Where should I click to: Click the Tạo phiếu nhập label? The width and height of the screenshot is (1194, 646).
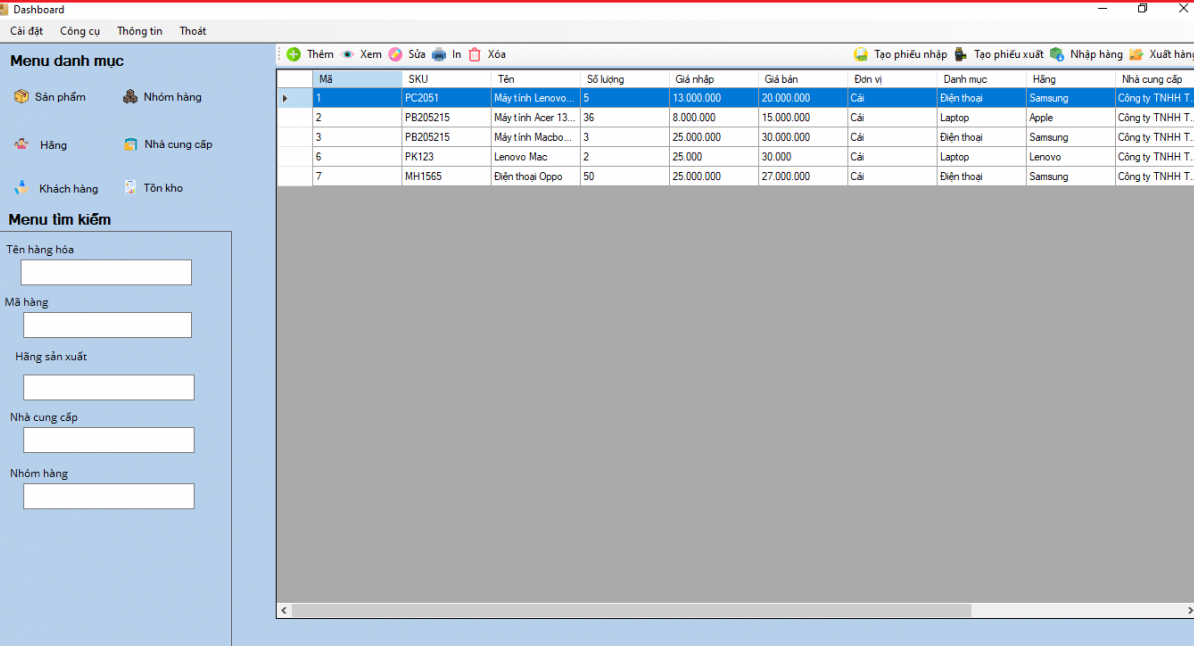[911, 54]
